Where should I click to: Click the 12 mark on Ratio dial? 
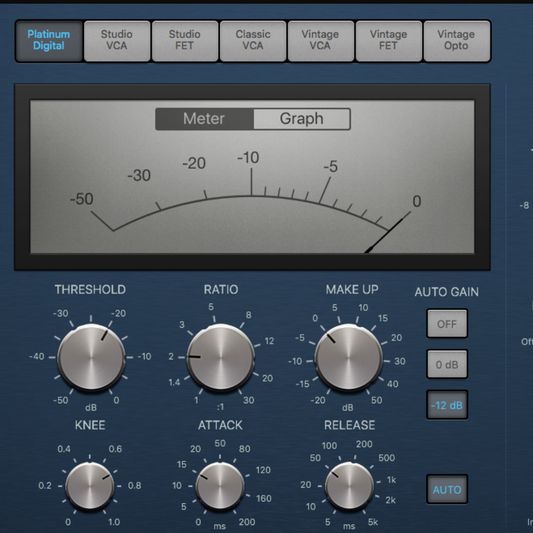(x=269, y=341)
